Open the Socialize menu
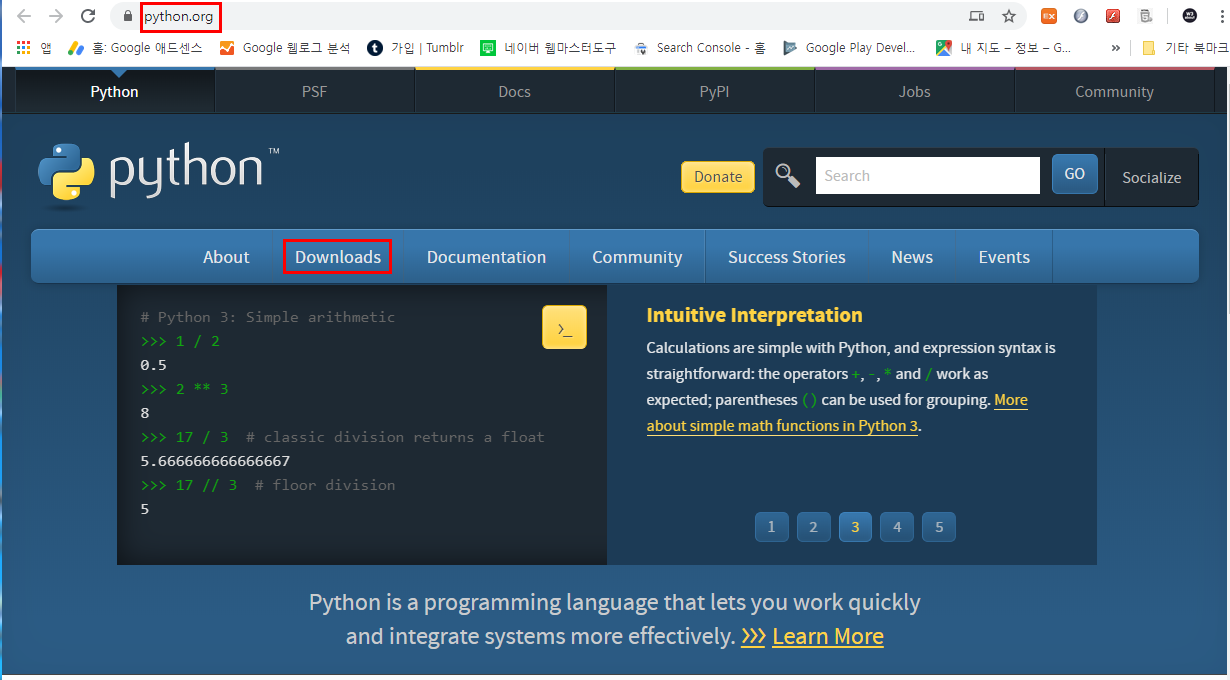1230x680 pixels. point(1152,177)
